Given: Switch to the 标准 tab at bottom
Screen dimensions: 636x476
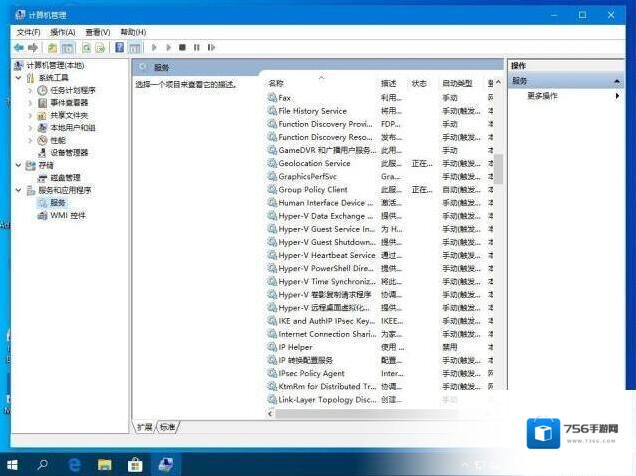Looking at the screenshot, I should [167, 427].
